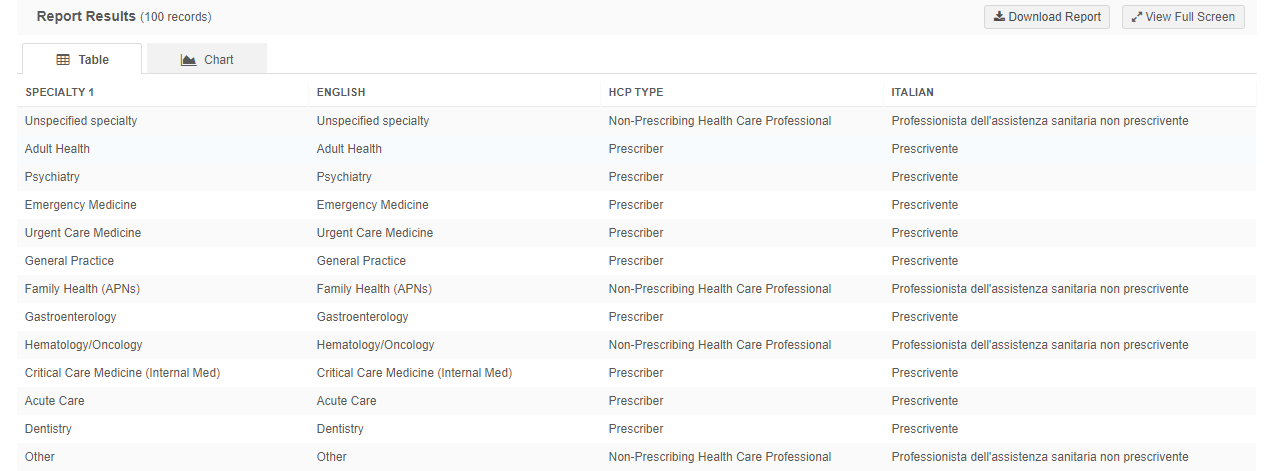Click the area chart icon
The width and height of the screenshot is (1274, 471).
pos(188,60)
